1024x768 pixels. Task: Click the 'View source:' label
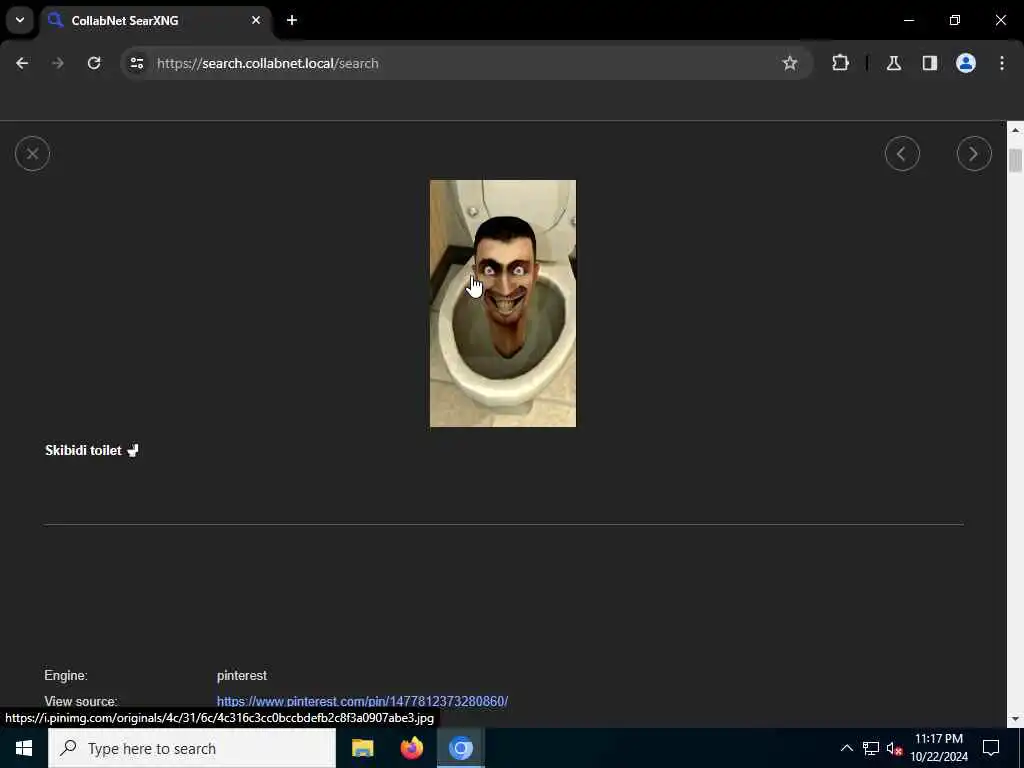coord(81,701)
